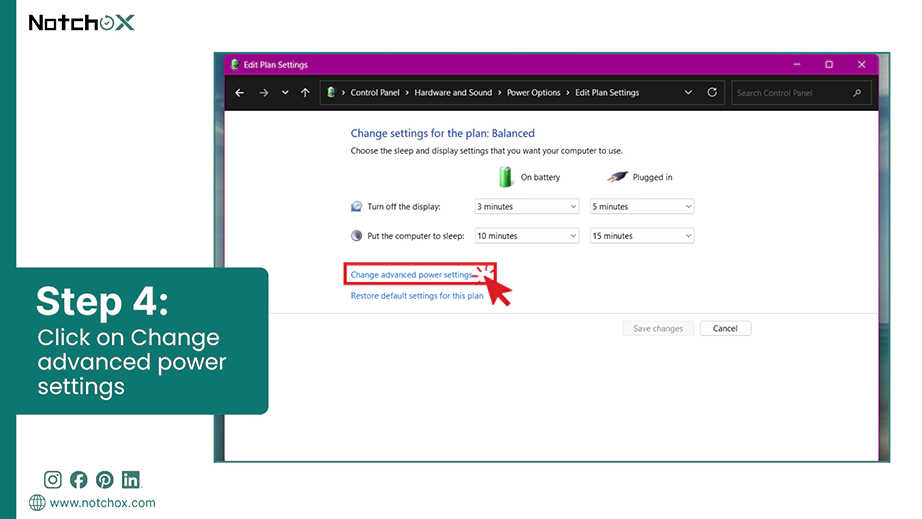Click Restore default settings for this plan
The image size is (922, 519).
coord(417,296)
